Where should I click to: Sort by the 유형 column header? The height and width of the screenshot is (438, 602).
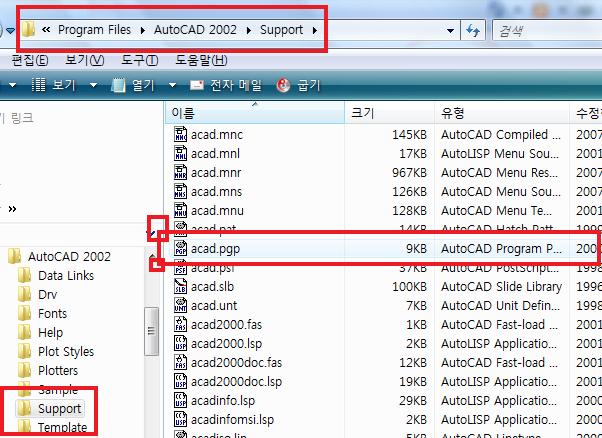pos(502,113)
